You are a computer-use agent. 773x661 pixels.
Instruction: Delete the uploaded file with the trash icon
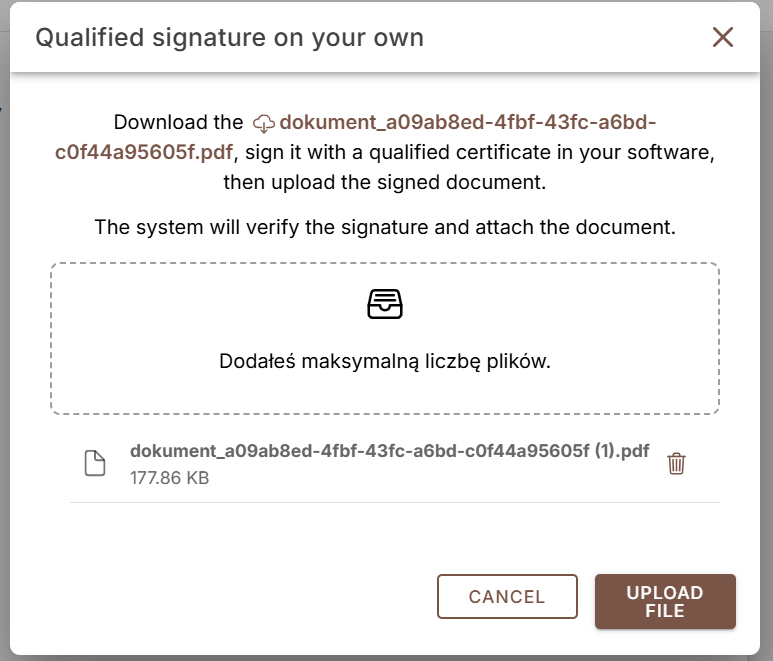(x=676, y=463)
